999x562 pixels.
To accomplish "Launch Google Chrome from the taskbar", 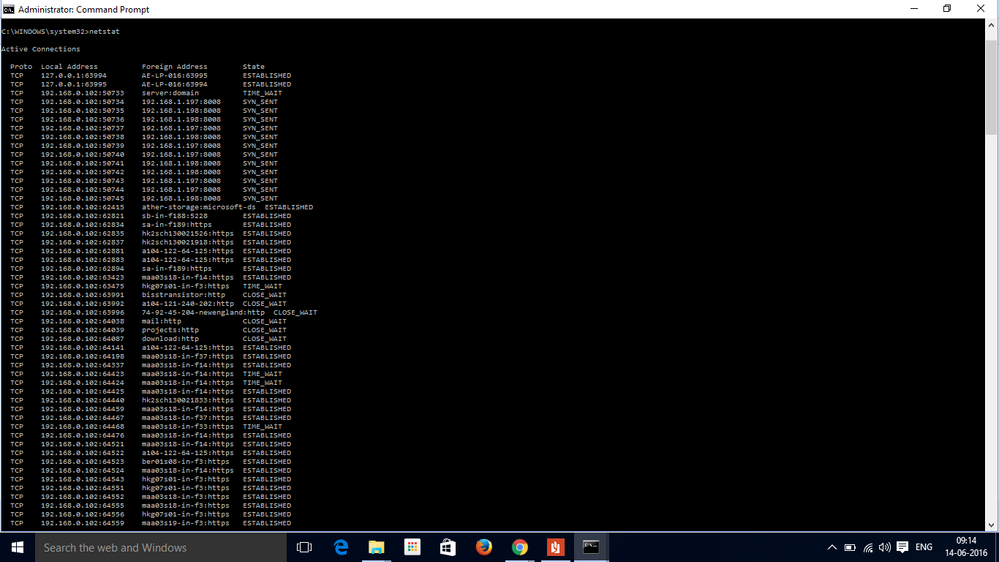I will point(519,547).
